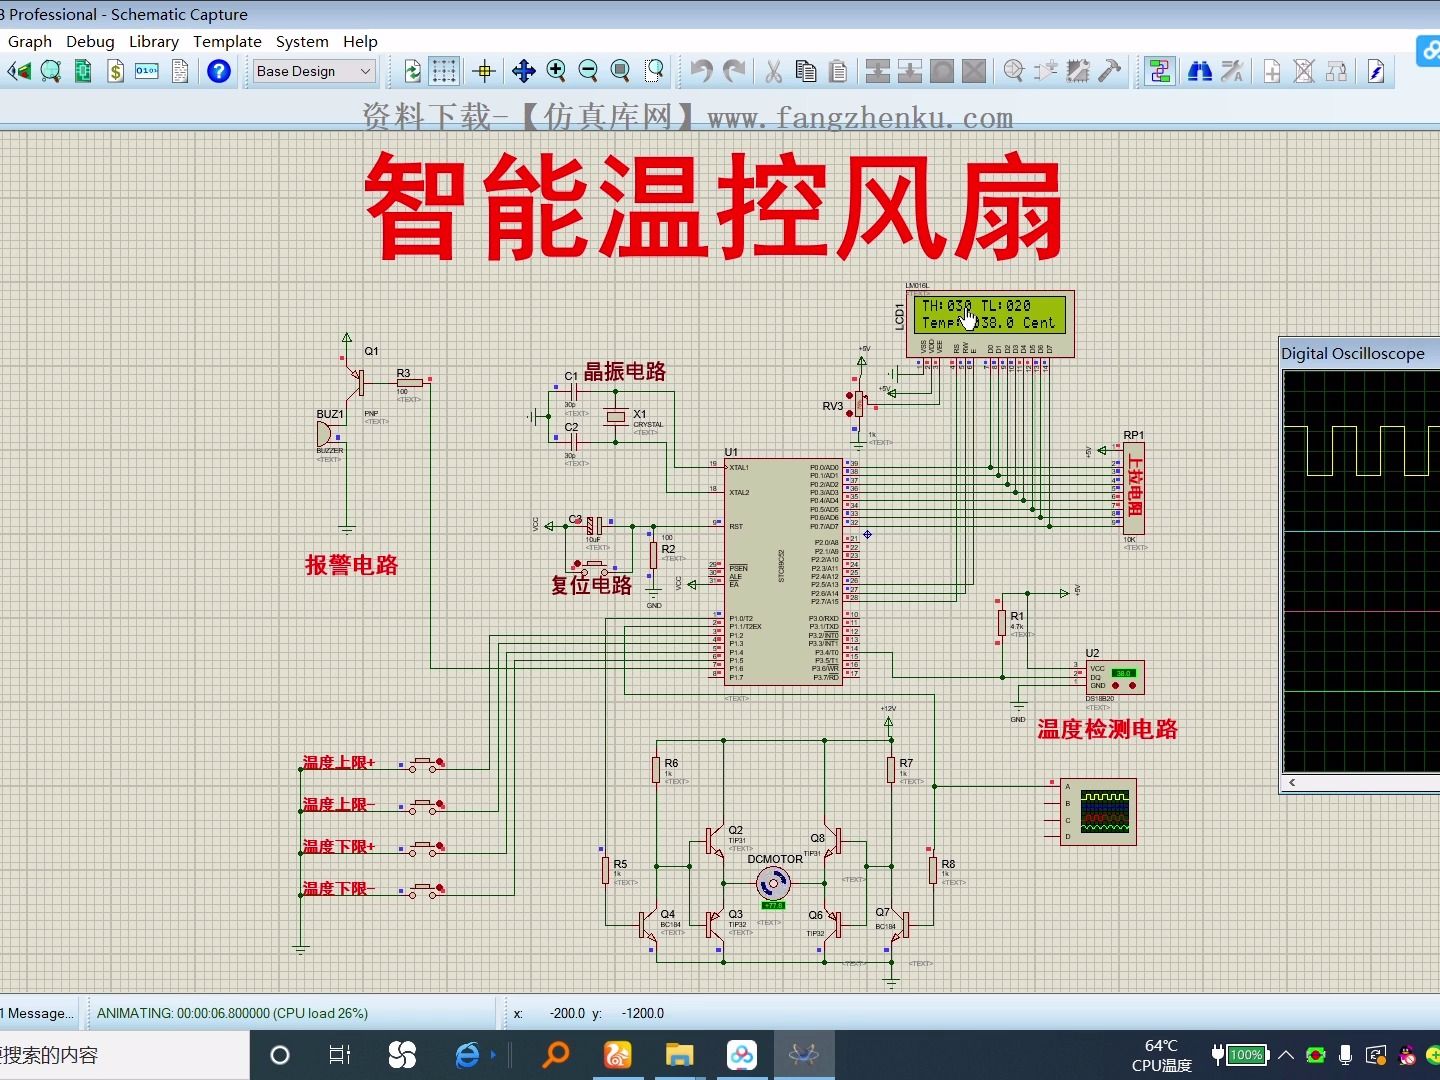Open Search and Tag components tool
1440x1080 pixels.
point(1199,71)
